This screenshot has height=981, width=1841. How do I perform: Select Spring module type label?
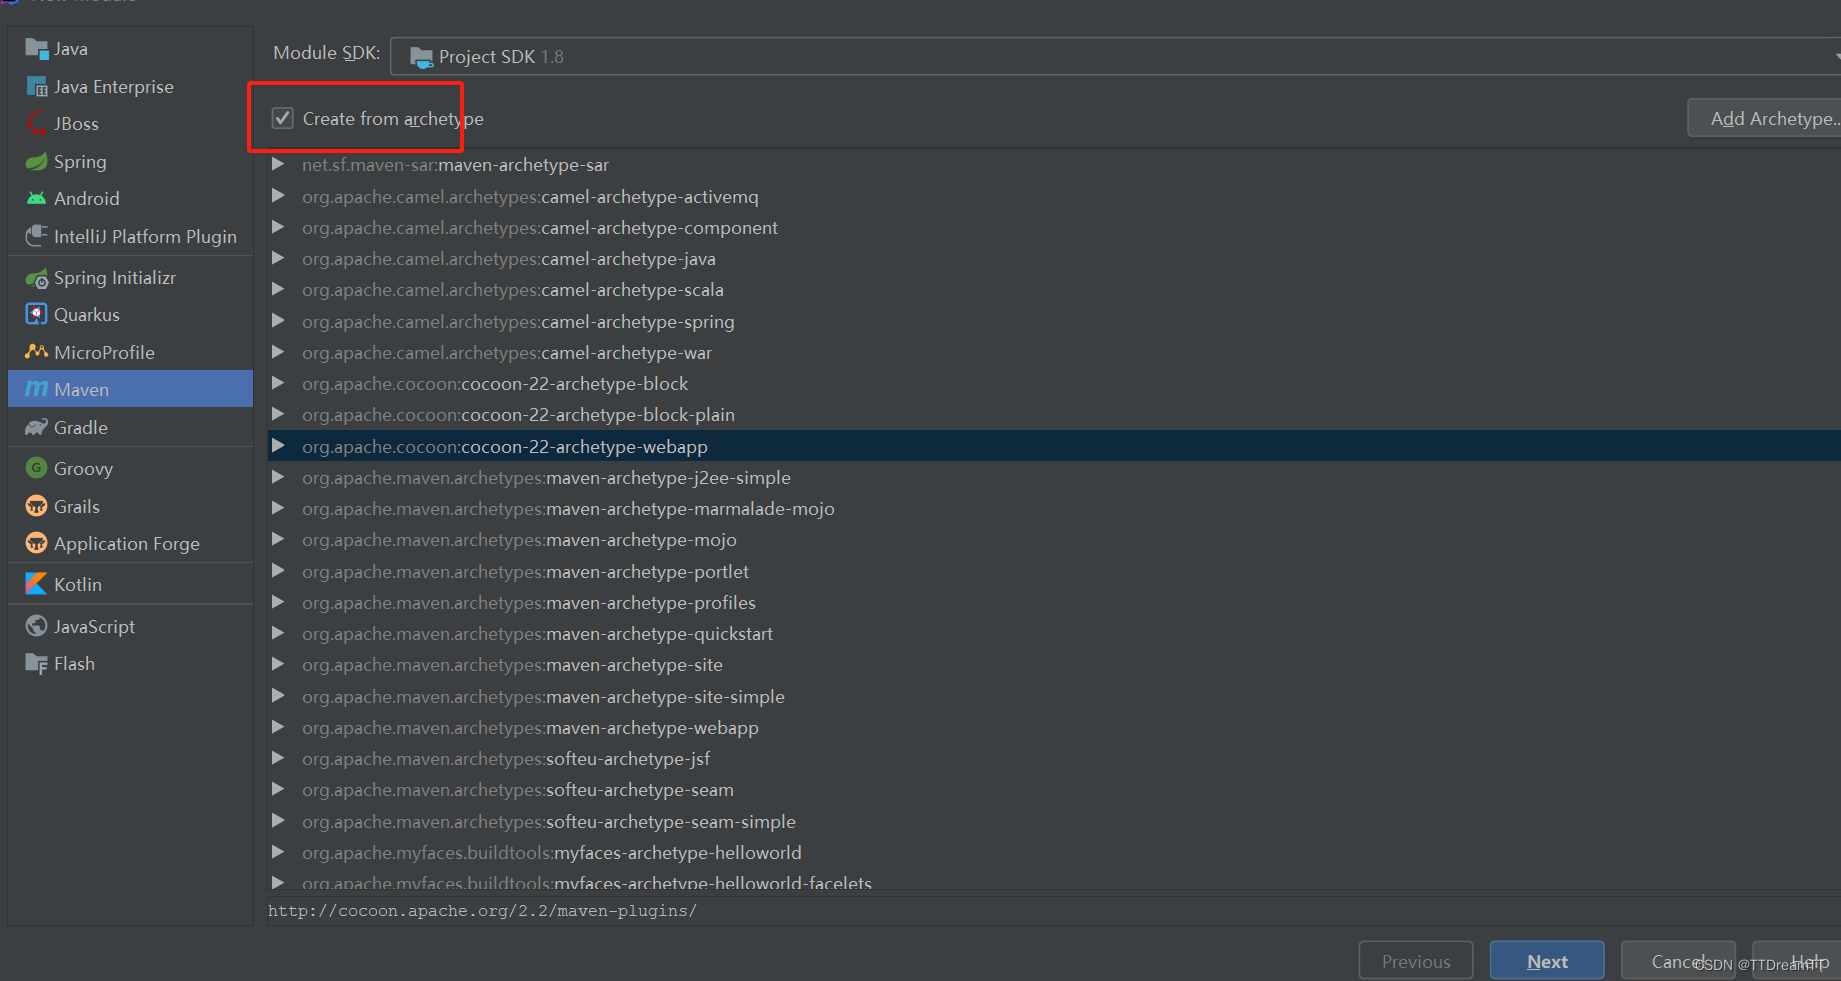pyautogui.click(x=80, y=162)
